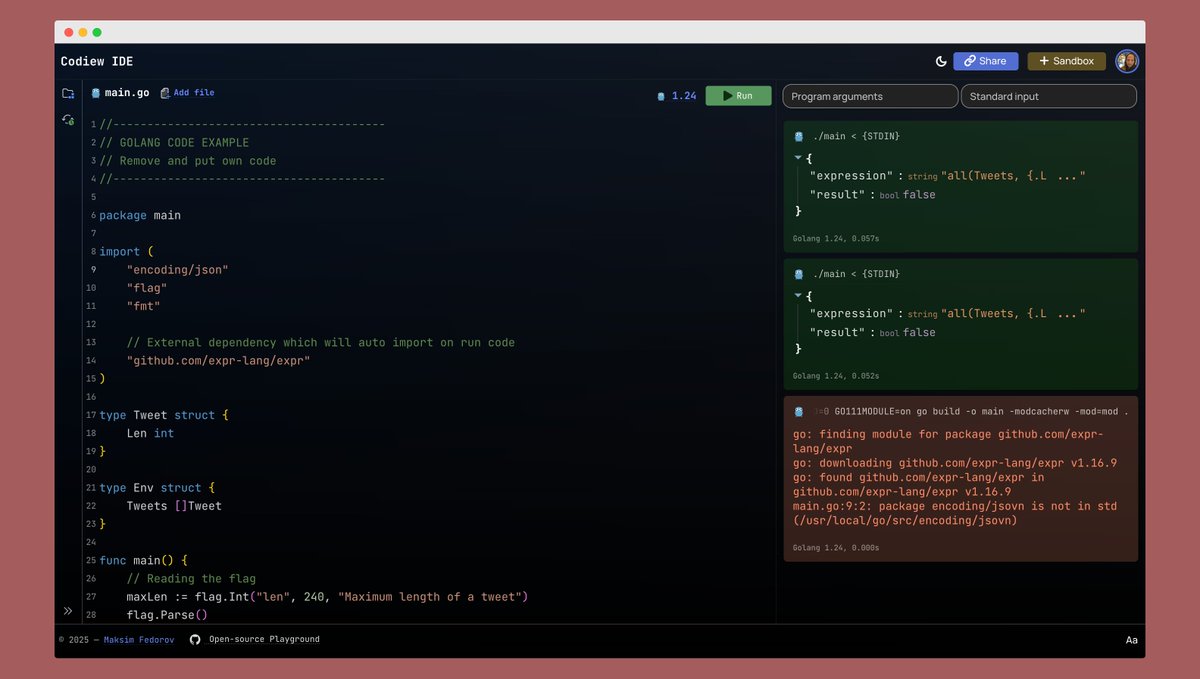1200x679 pixels.
Task: Click the "Len int" field line
Action: 150,433
